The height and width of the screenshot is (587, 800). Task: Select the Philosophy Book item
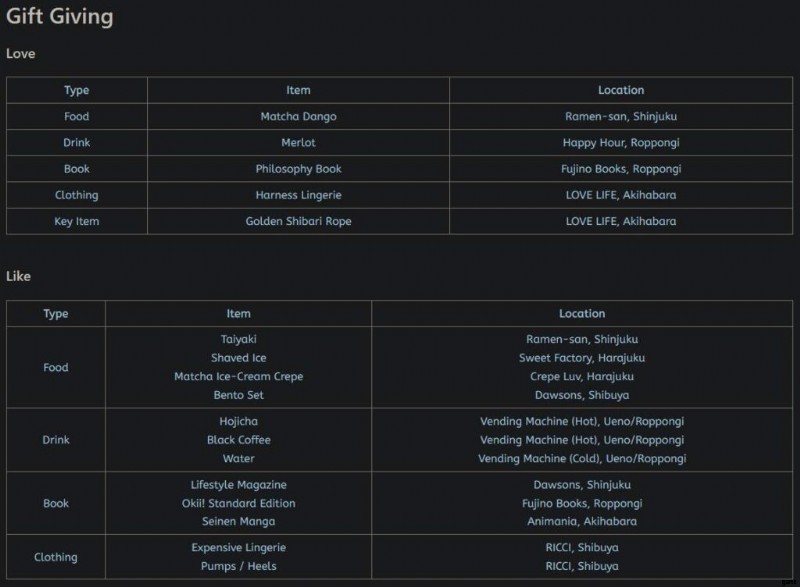pos(298,169)
